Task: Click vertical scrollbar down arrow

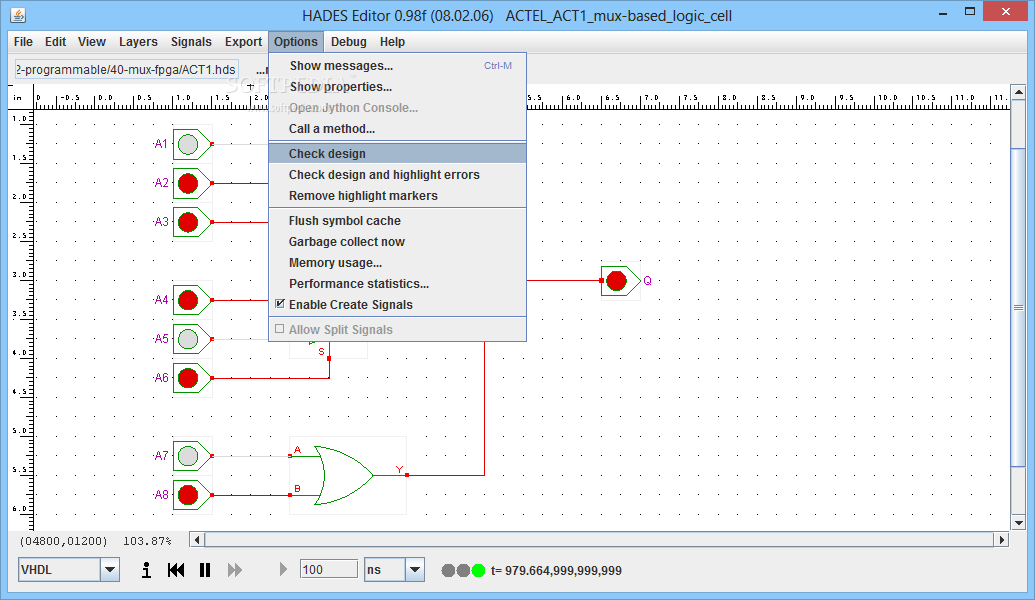Action: [1018, 523]
